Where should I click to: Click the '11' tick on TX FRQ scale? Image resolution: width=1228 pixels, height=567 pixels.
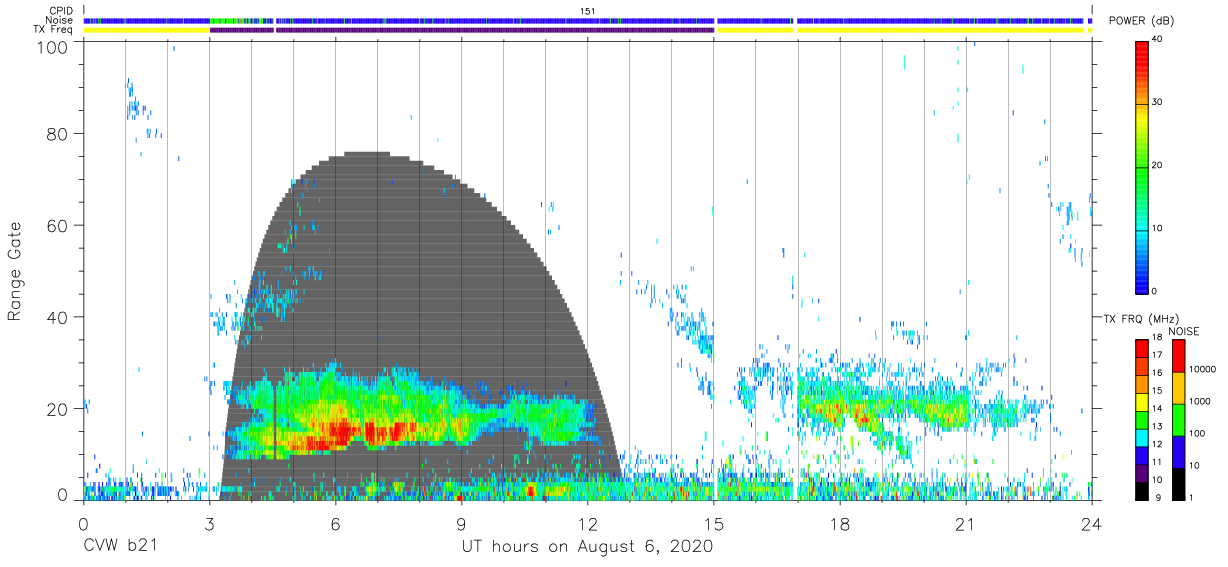click(x=1158, y=462)
